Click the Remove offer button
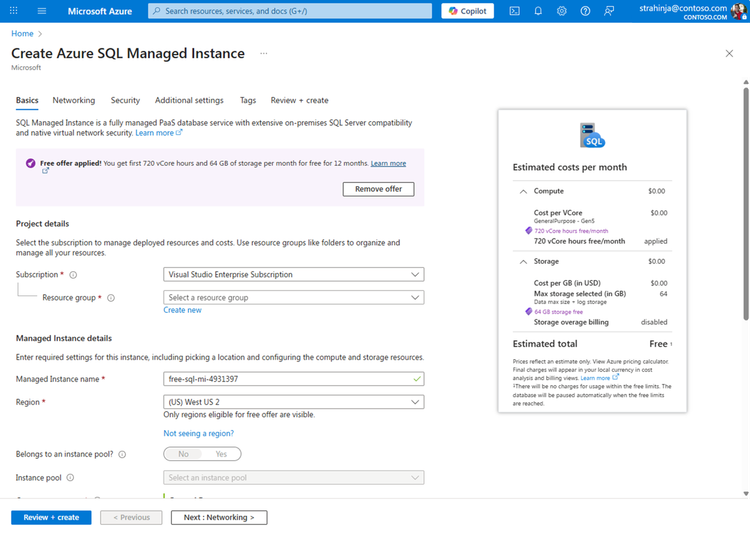Viewport: 750px width, 535px height. click(x=378, y=189)
